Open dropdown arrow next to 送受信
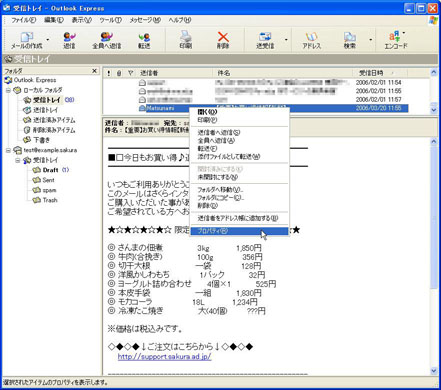The height and width of the screenshot is (390, 441). pos(286,40)
